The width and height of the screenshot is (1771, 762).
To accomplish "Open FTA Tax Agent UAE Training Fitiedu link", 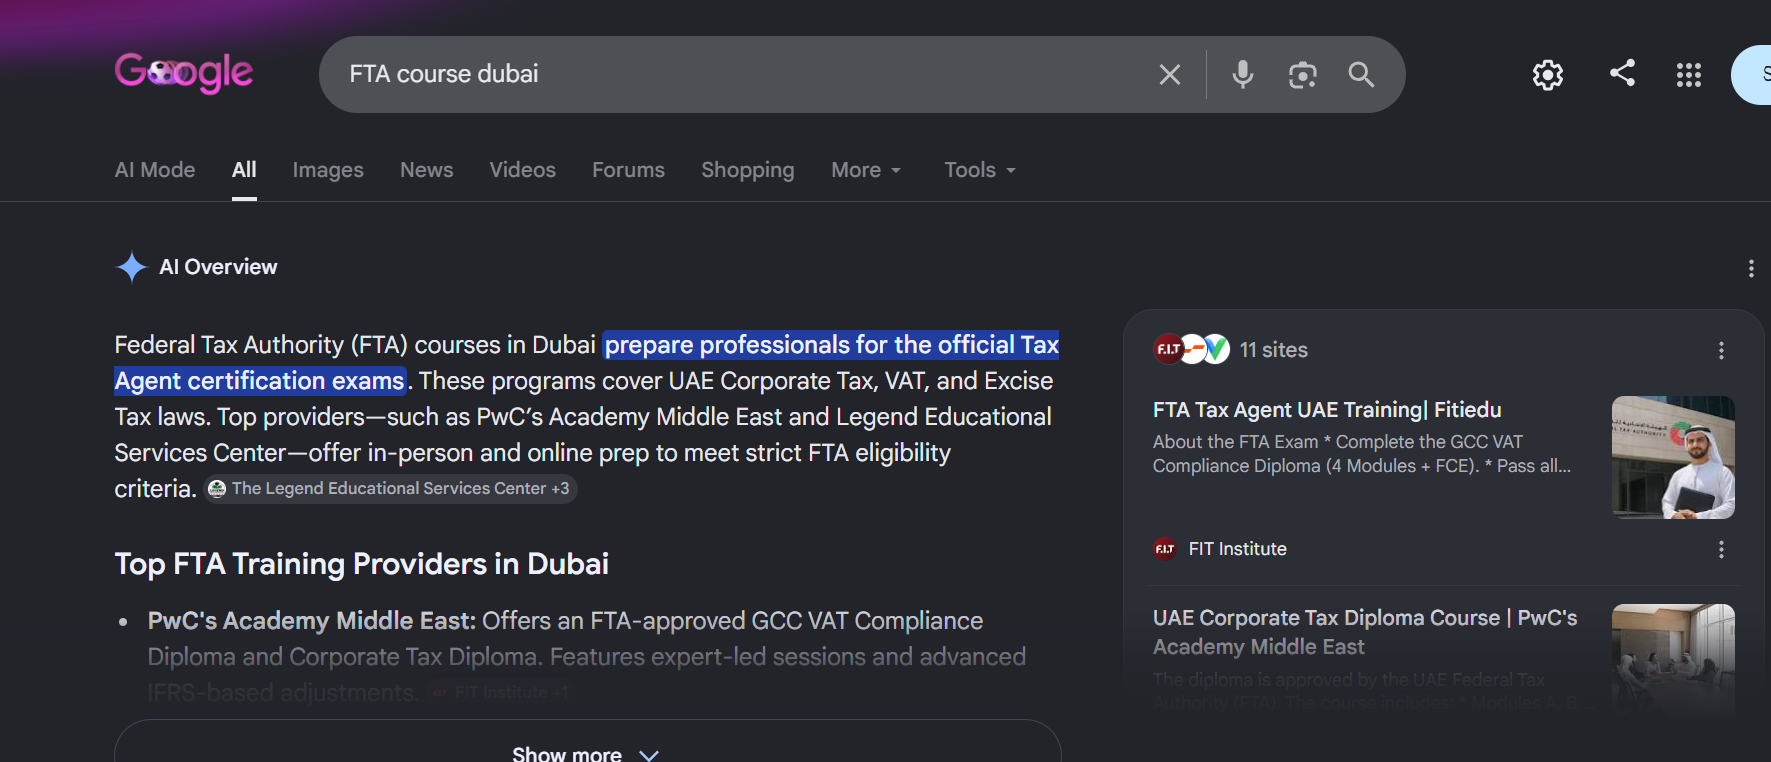I will (x=1327, y=410).
